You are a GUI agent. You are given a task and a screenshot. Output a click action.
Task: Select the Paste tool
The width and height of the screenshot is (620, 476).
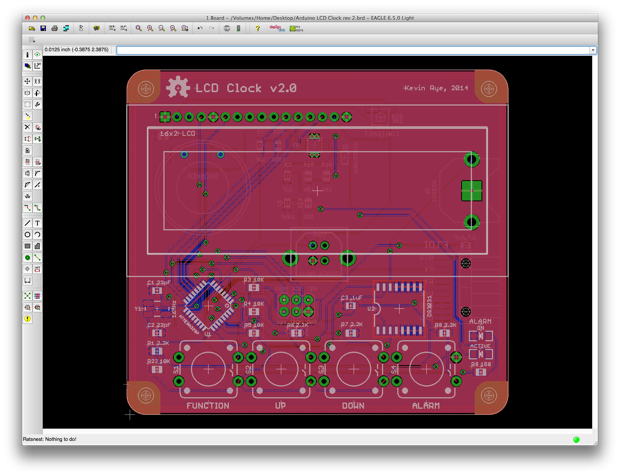[27, 116]
